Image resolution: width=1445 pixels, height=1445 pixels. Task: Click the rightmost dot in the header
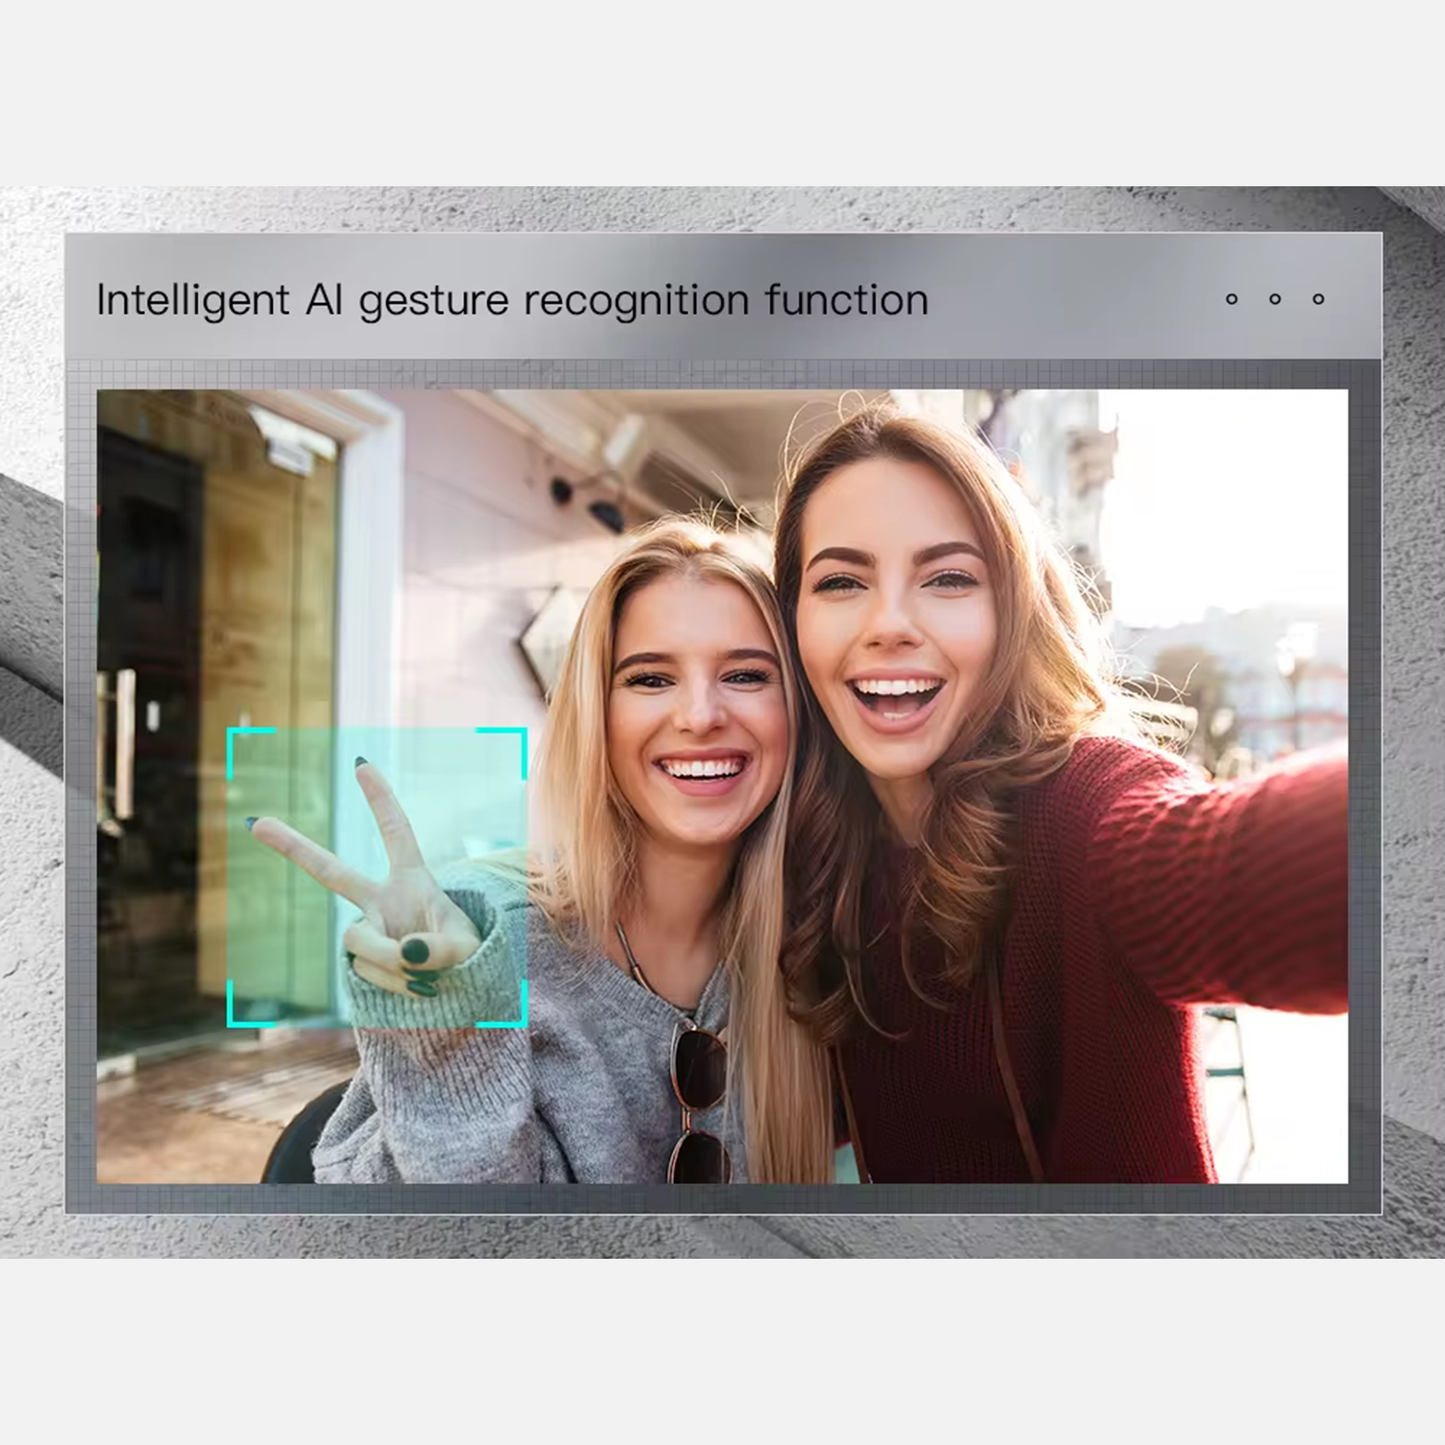[x=1318, y=299]
